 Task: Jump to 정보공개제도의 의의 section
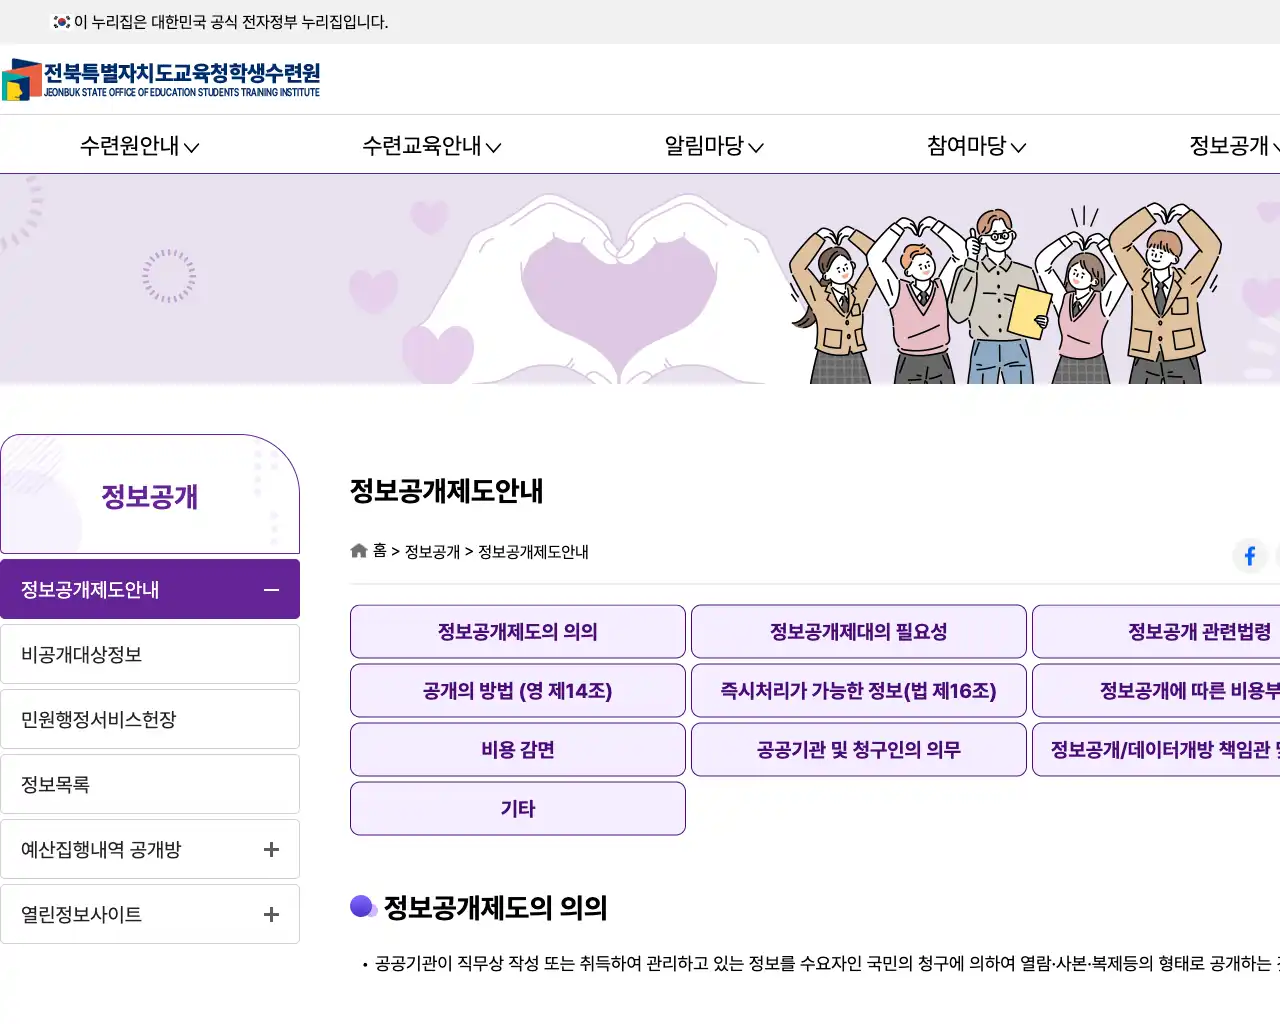click(x=518, y=632)
